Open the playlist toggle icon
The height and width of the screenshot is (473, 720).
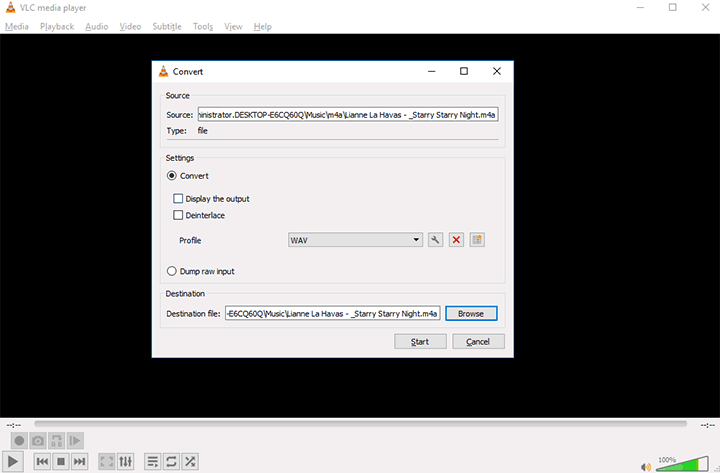pos(153,462)
